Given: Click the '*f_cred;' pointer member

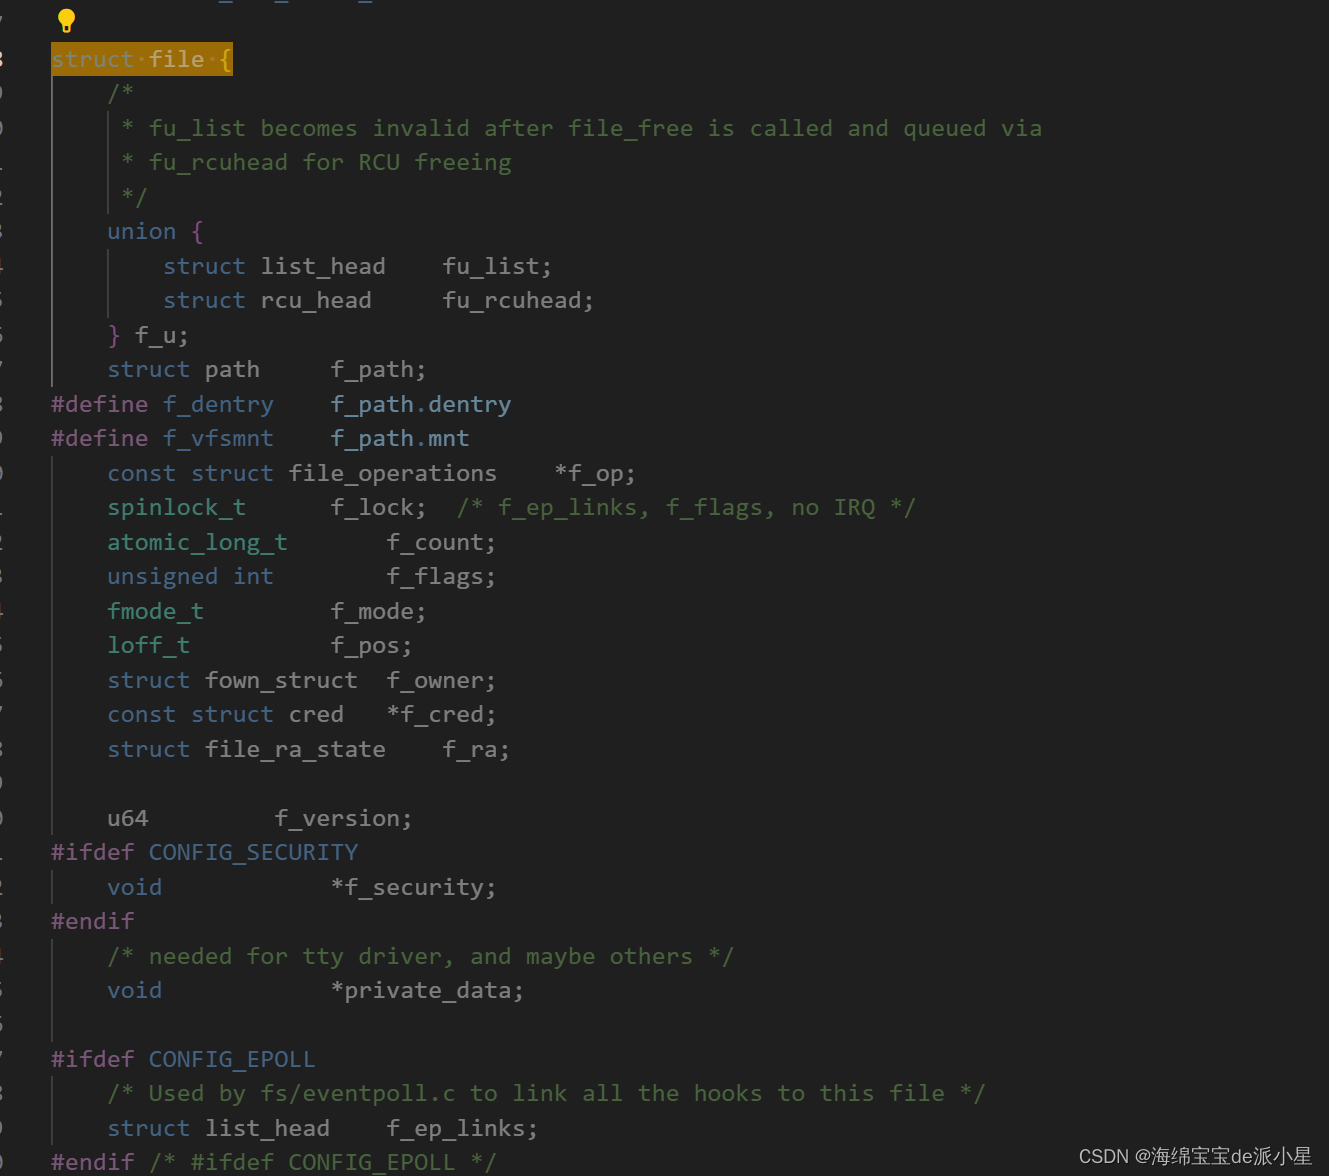Looking at the screenshot, I should click(x=441, y=715).
